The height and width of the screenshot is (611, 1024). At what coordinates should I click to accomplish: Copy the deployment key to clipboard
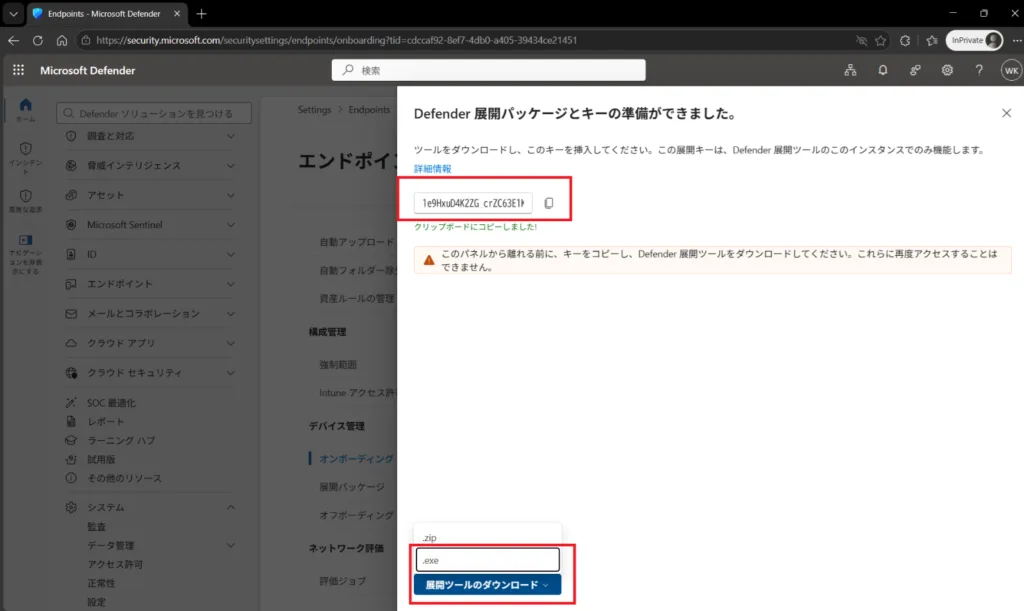[x=549, y=203]
